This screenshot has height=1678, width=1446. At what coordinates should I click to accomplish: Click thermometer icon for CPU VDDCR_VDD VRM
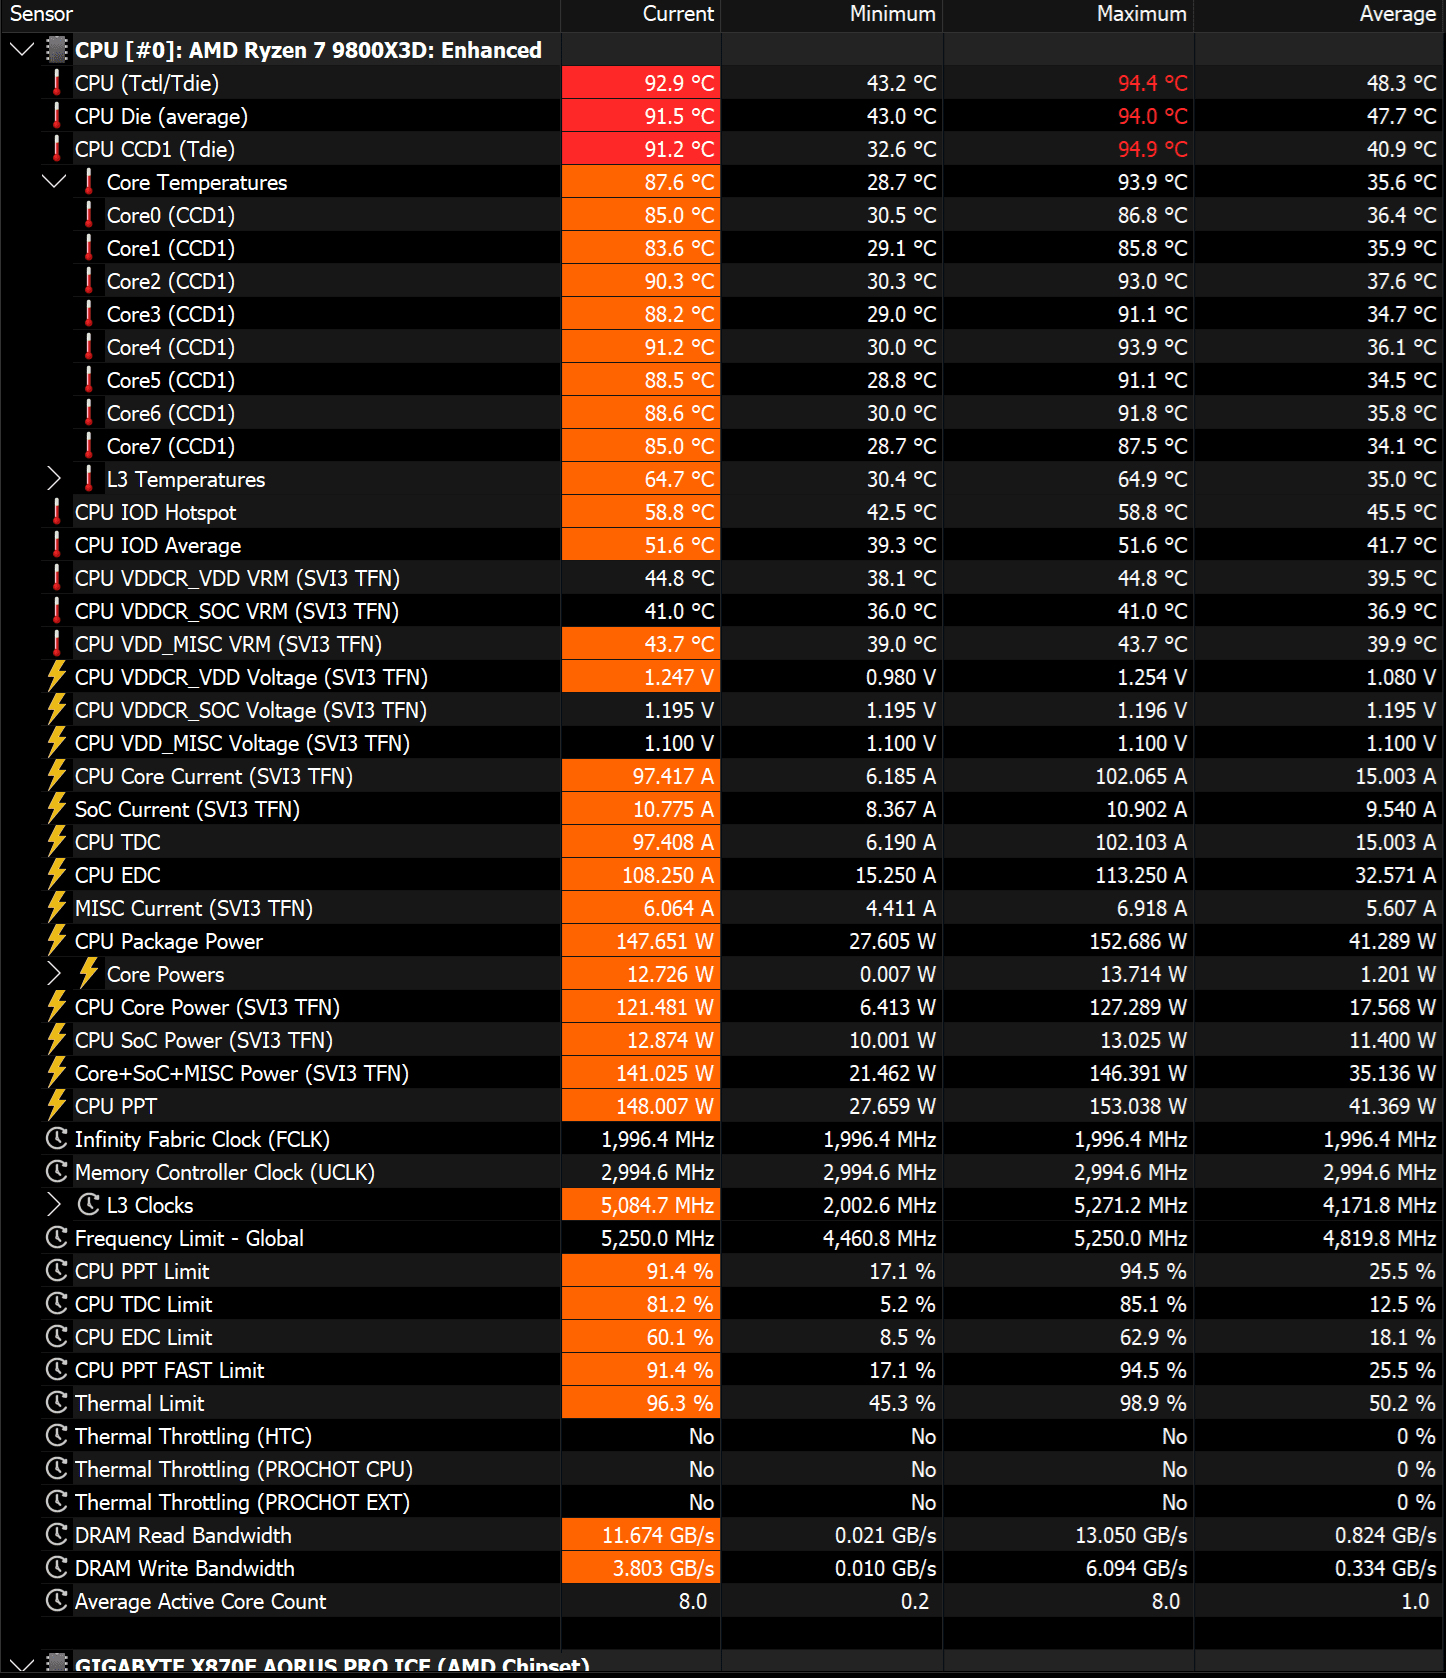point(56,578)
